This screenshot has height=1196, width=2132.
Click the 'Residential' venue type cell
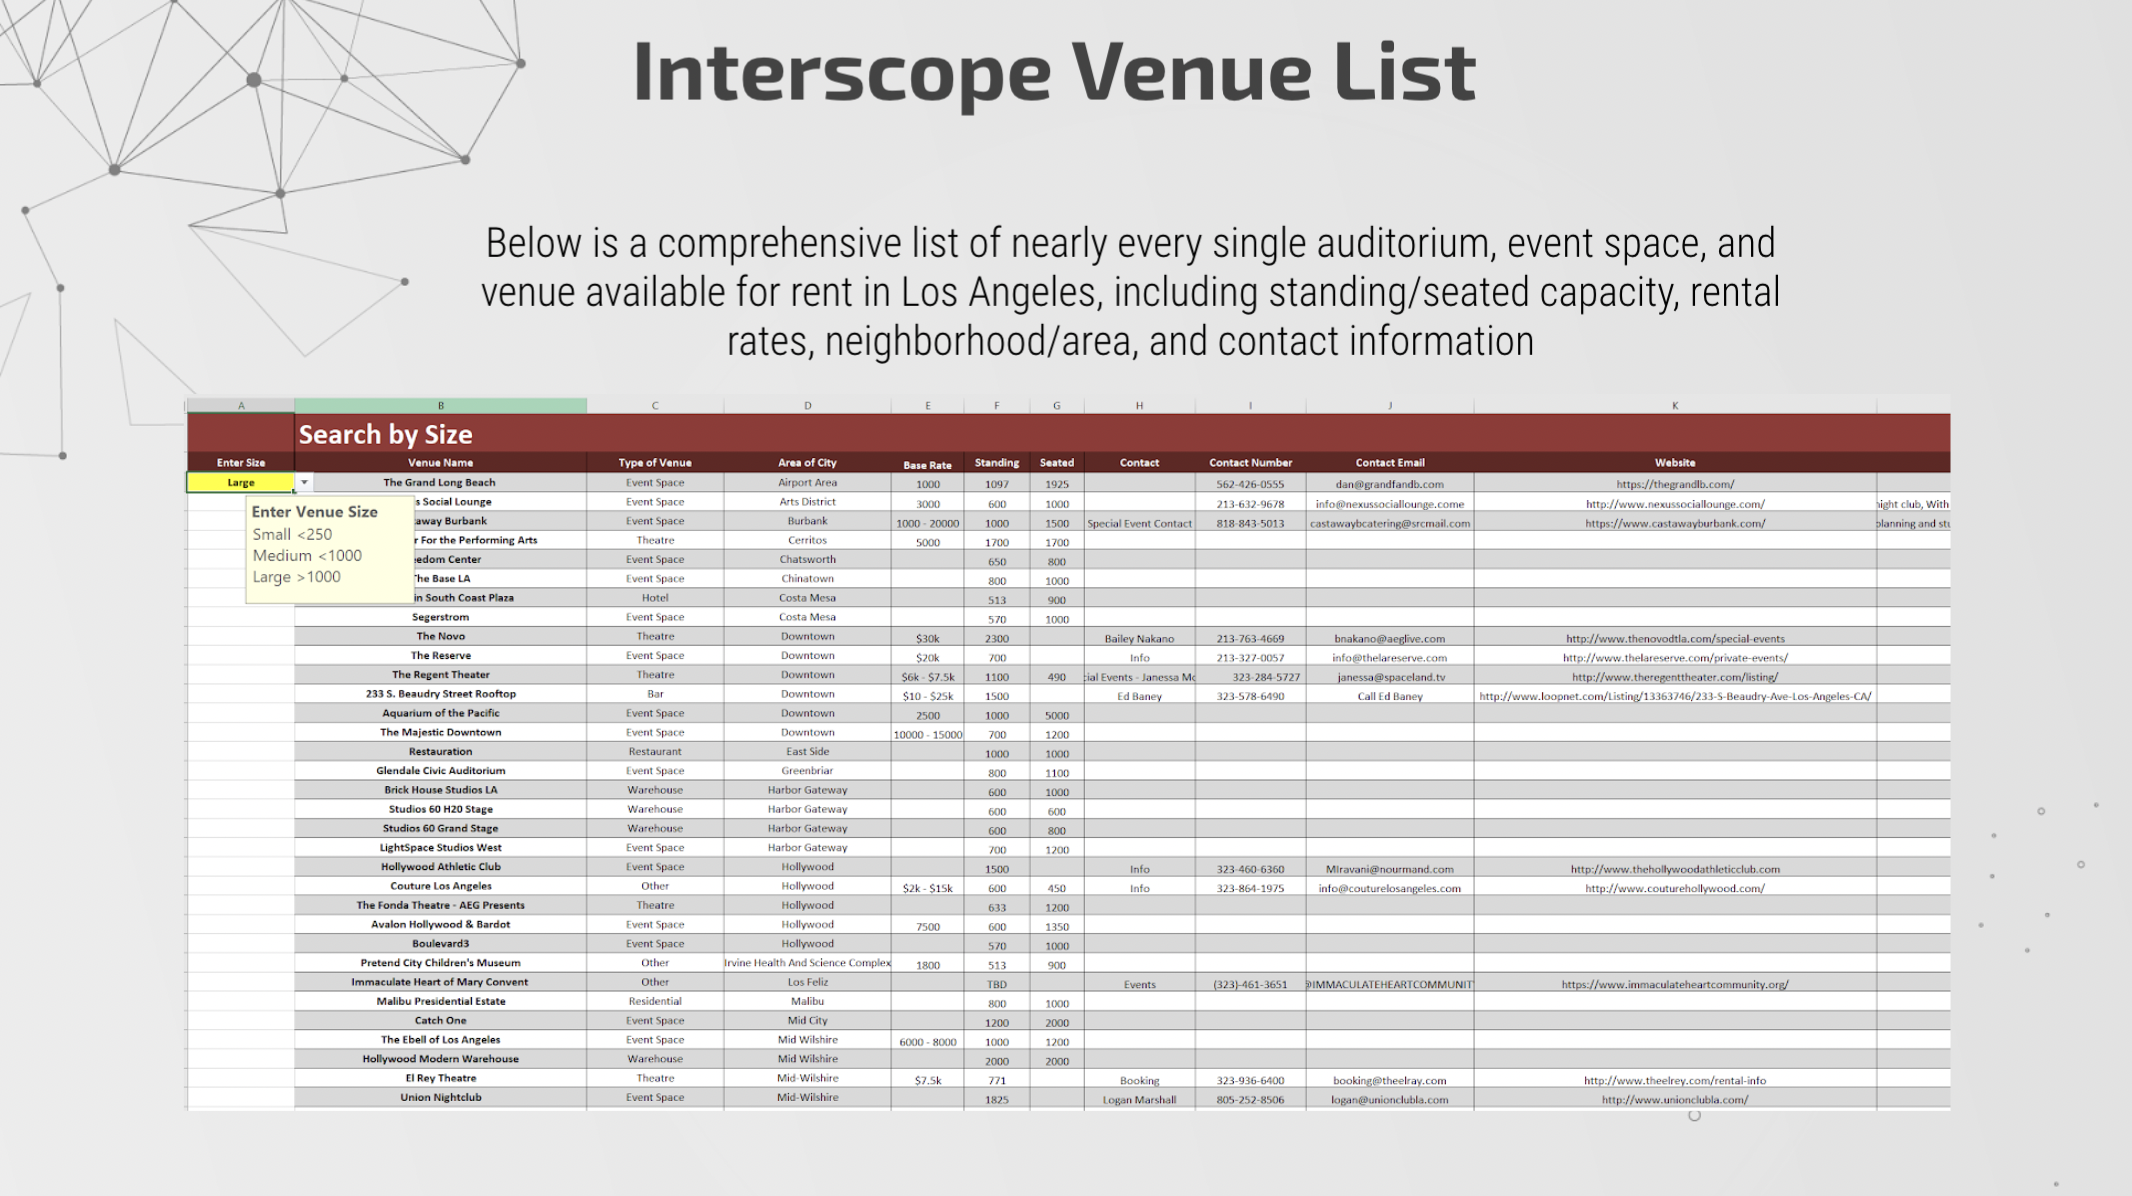pyautogui.click(x=655, y=1001)
